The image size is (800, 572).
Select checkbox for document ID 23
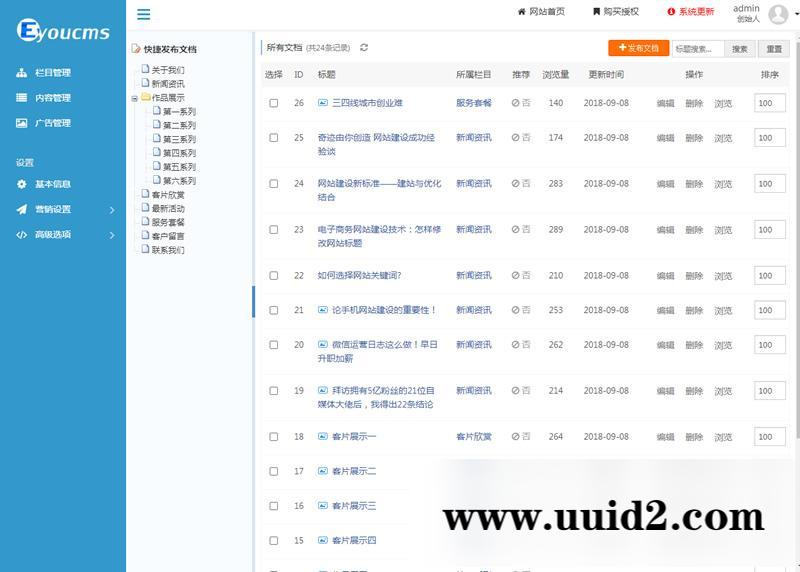[x=274, y=230]
